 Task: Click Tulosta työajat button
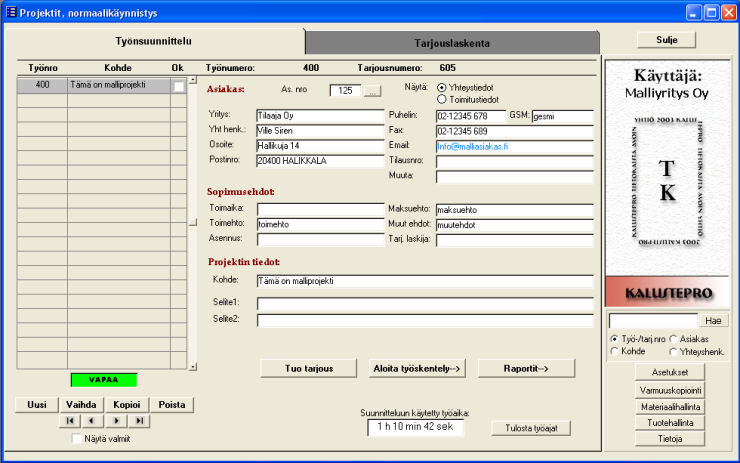[531, 428]
